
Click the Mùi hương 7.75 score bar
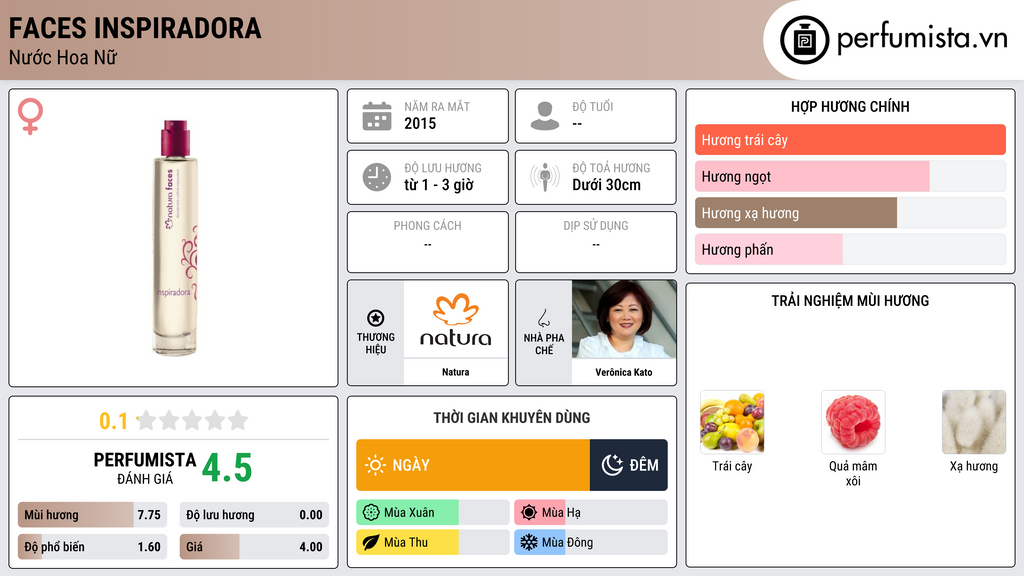(92, 515)
